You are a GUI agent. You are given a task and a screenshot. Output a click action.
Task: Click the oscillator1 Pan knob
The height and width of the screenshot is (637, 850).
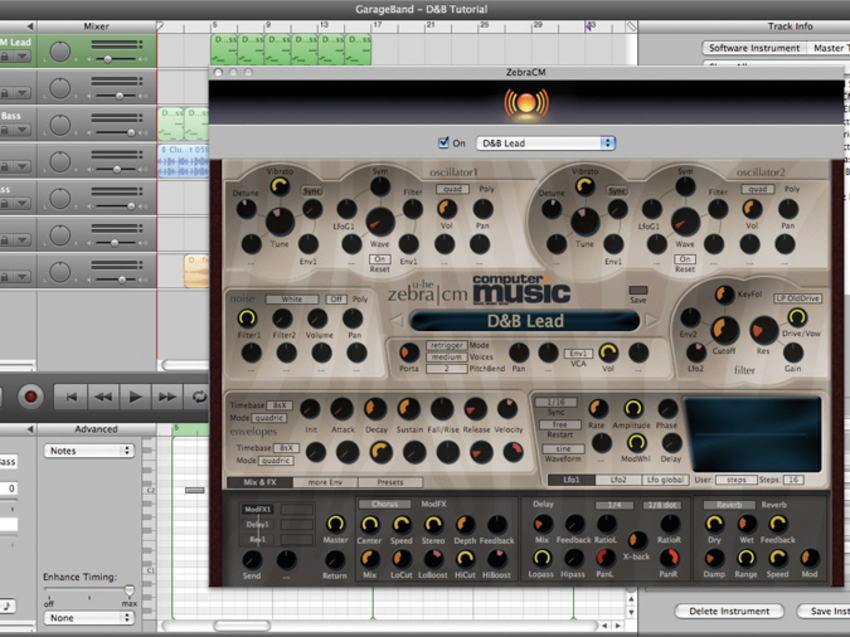click(x=482, y=208)
